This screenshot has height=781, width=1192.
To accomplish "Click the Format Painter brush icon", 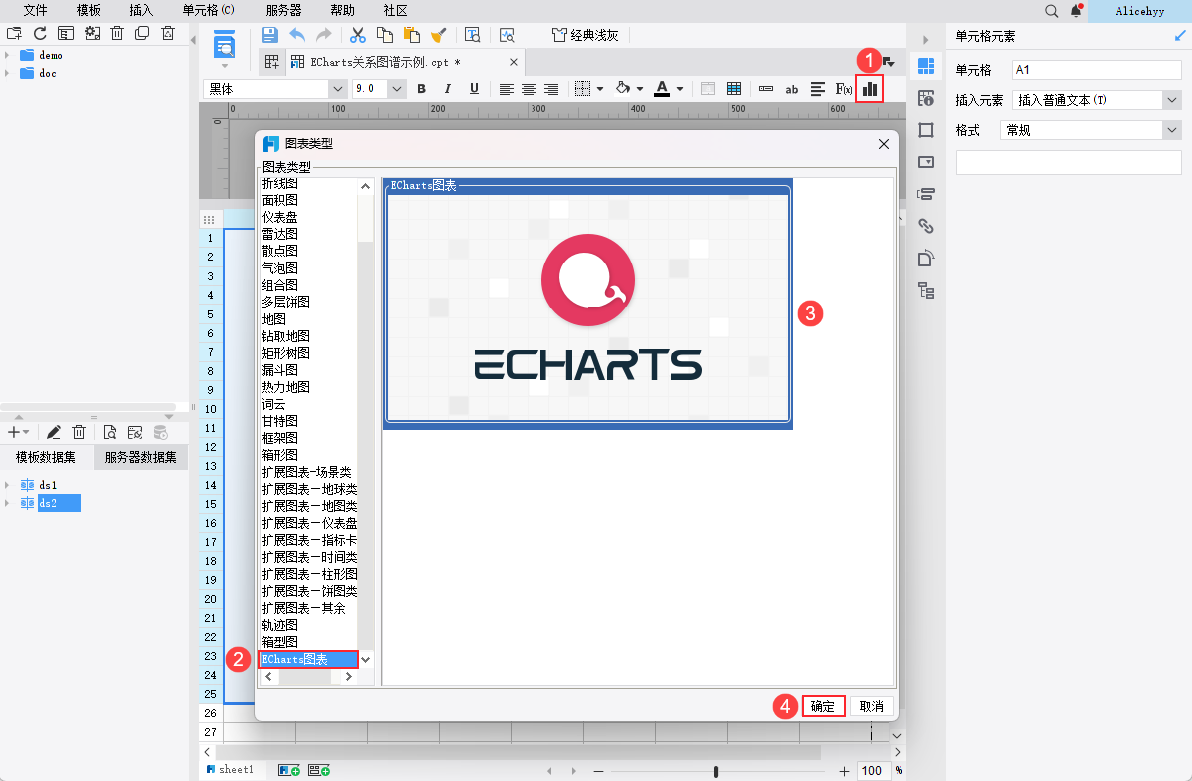I will click(x=438, y=35).
